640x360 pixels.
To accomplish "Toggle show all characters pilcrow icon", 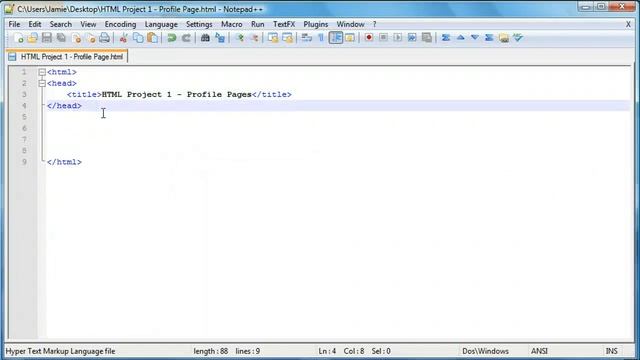I will [321, 38].
